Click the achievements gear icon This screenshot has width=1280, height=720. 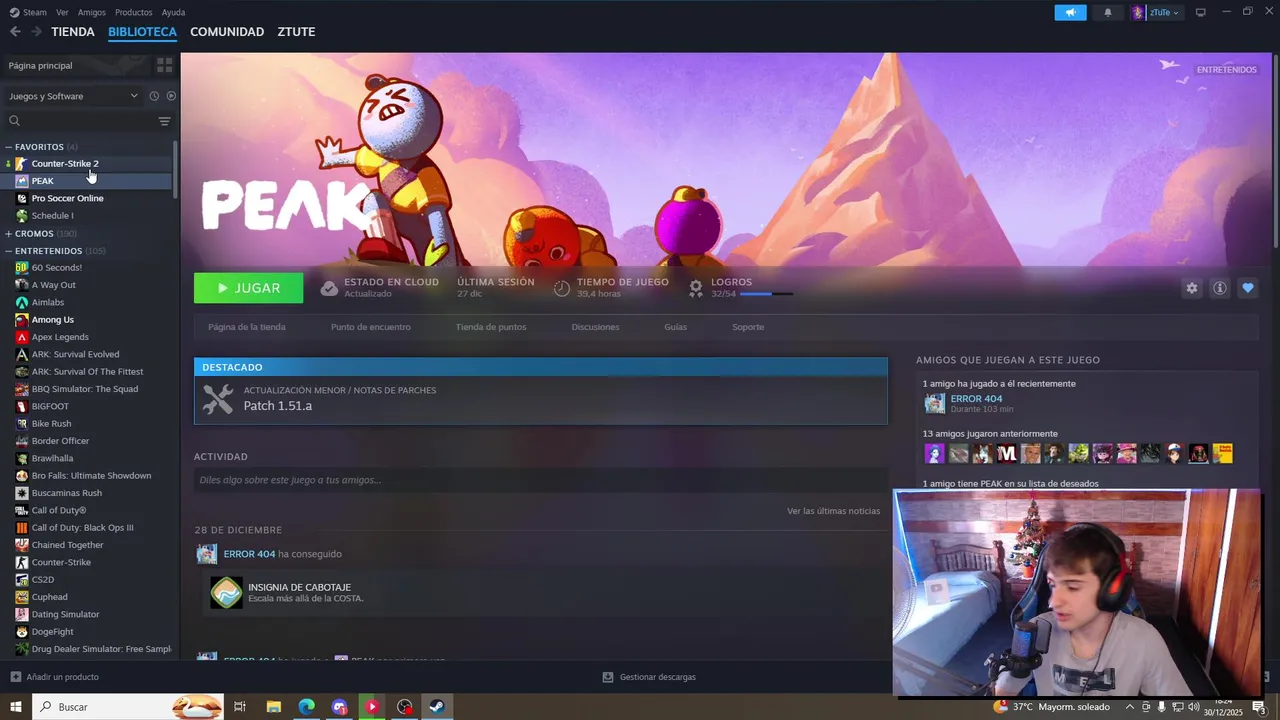pos(696,288)
